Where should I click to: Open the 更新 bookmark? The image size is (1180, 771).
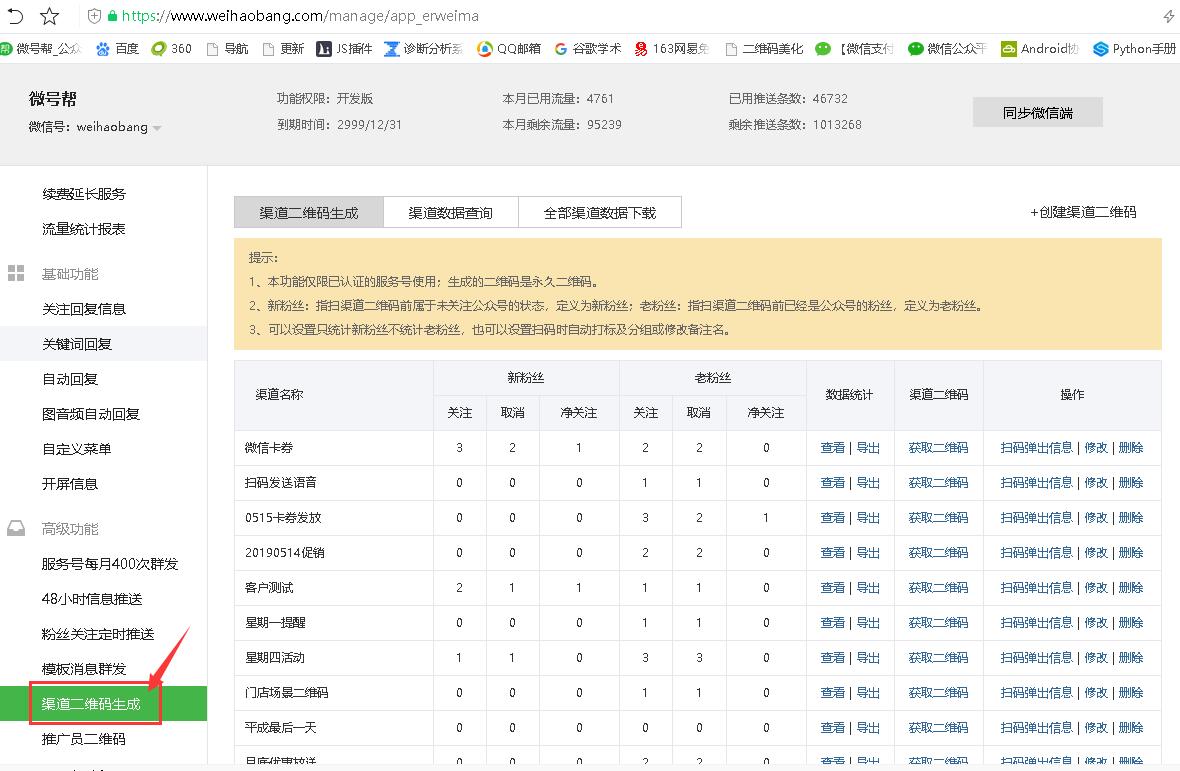(x=283, y=49)
